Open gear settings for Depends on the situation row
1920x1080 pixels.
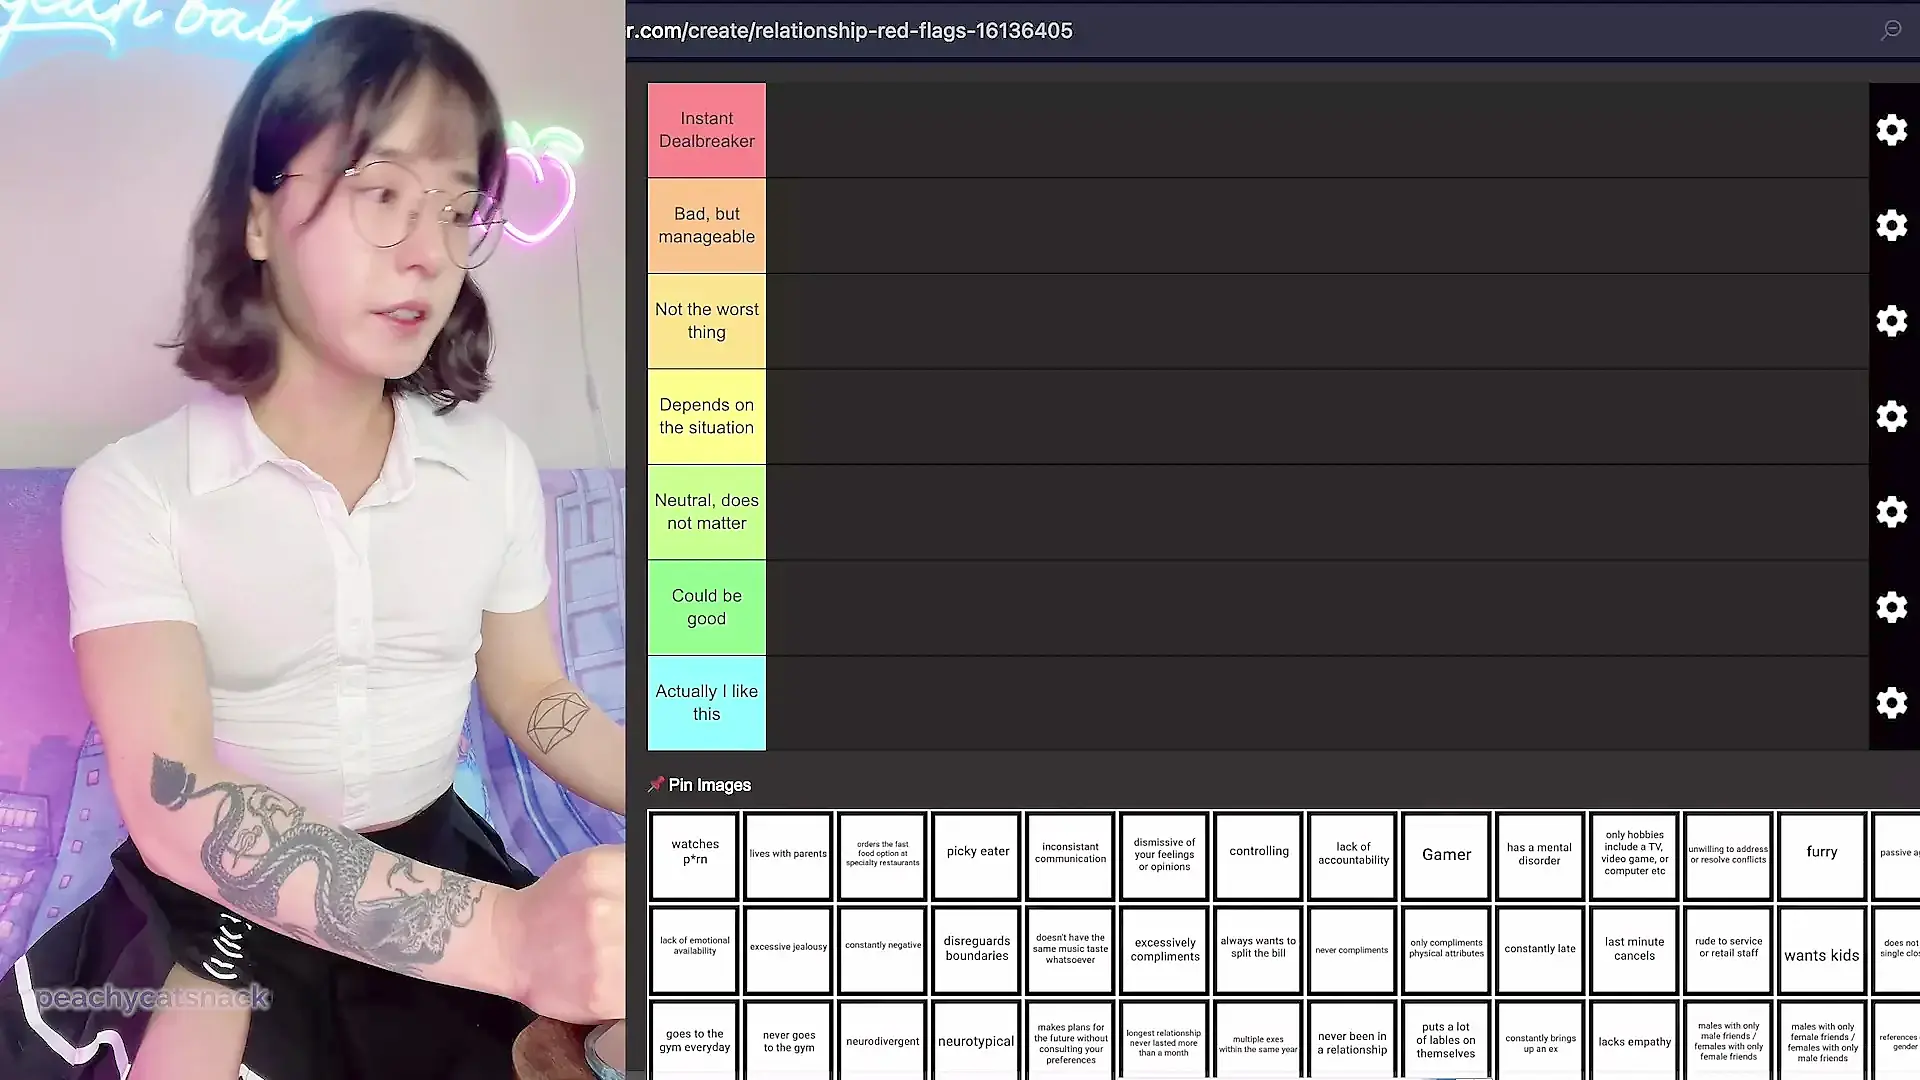pyautogui.click(x=1891, y=416)
